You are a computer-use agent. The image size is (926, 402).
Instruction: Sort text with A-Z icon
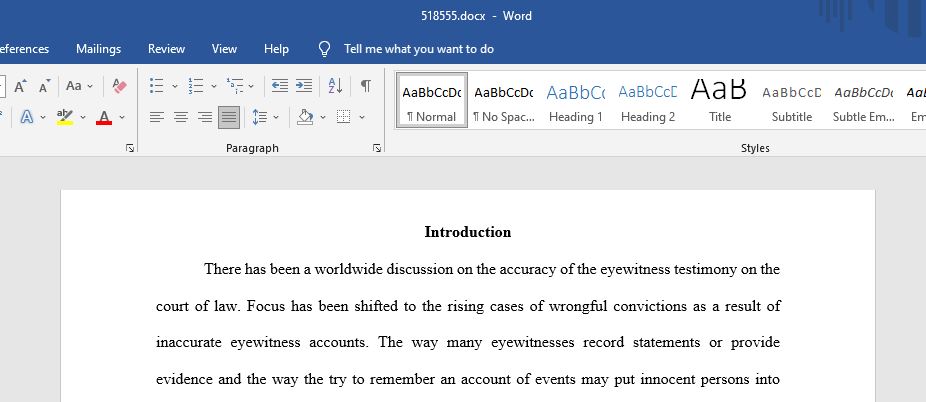point(335,86)
